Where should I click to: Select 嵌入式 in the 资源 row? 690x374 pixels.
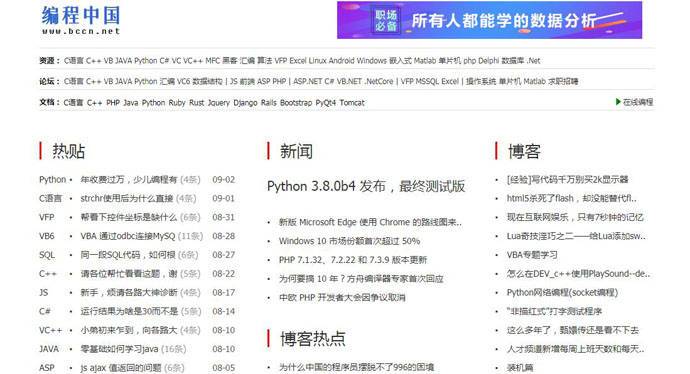[400, 61]
